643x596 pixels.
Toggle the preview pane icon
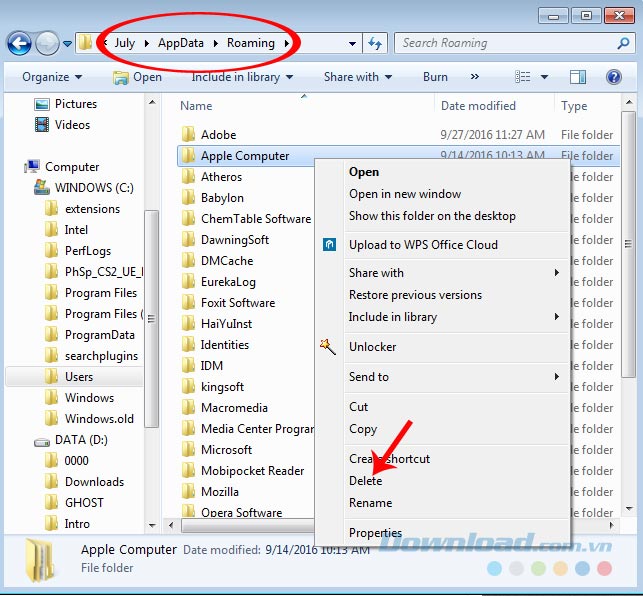pyautogui.click(x=577, y=77)
